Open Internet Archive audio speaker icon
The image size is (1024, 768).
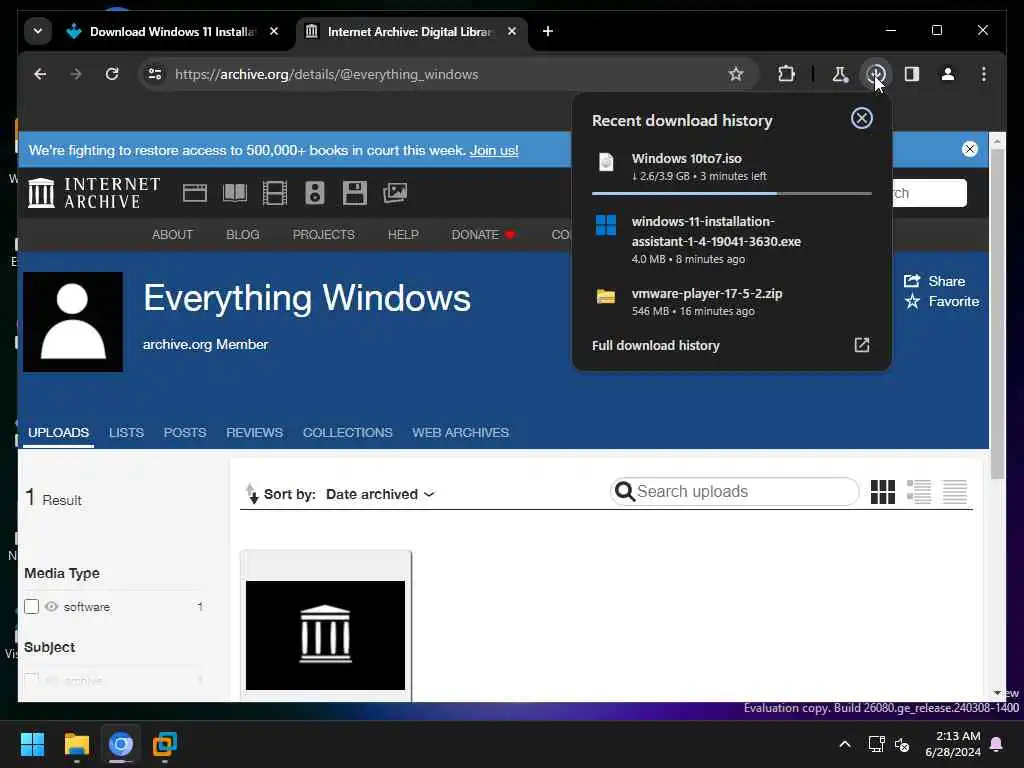[x=315, y=193]
